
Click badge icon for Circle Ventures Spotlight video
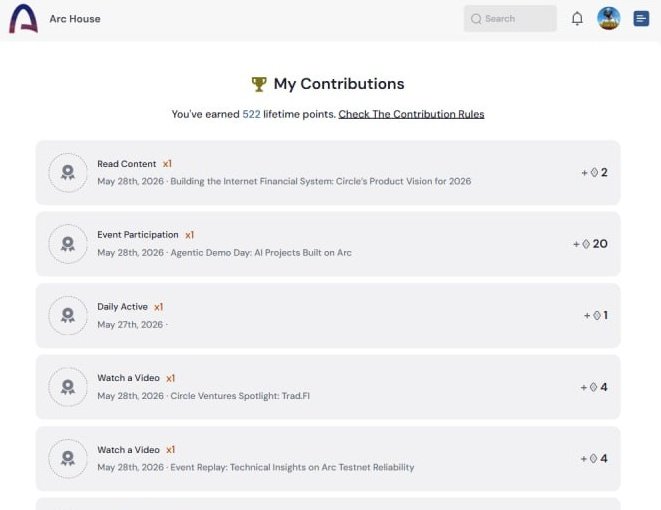(x=68, y=387)
